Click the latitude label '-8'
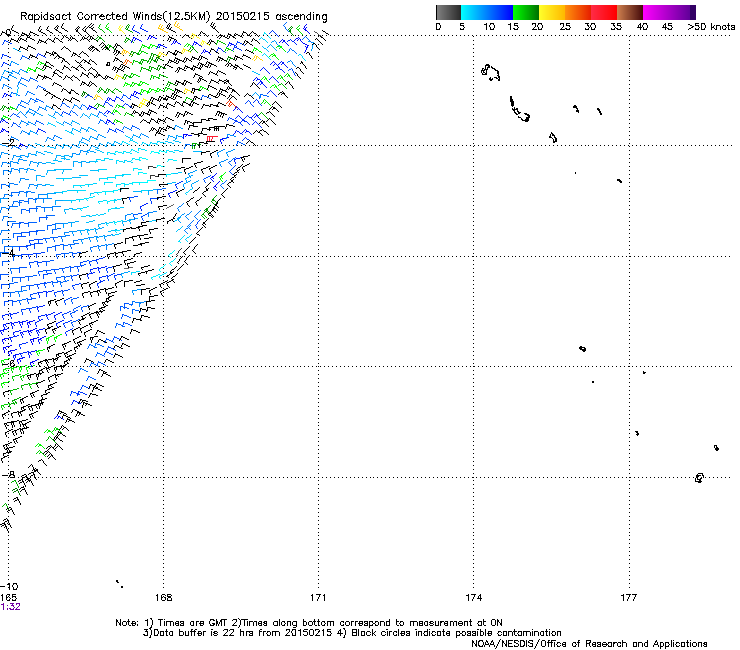740x650 pixels. 8,474
